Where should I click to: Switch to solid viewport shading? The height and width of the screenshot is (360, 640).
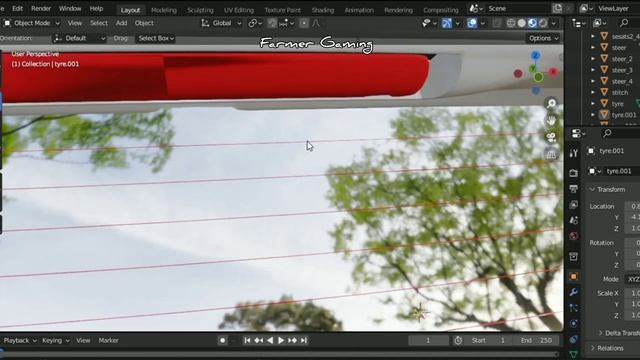pos(521,23)
